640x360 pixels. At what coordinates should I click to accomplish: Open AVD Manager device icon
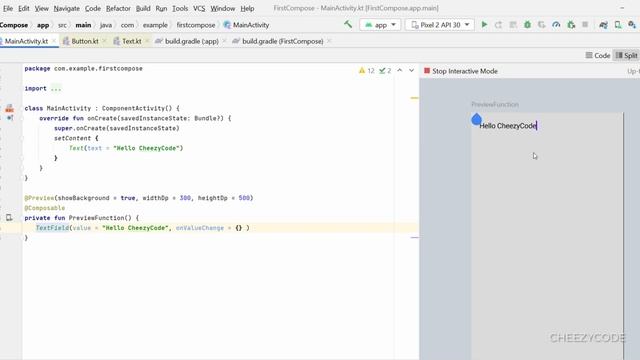click(618, 25)
